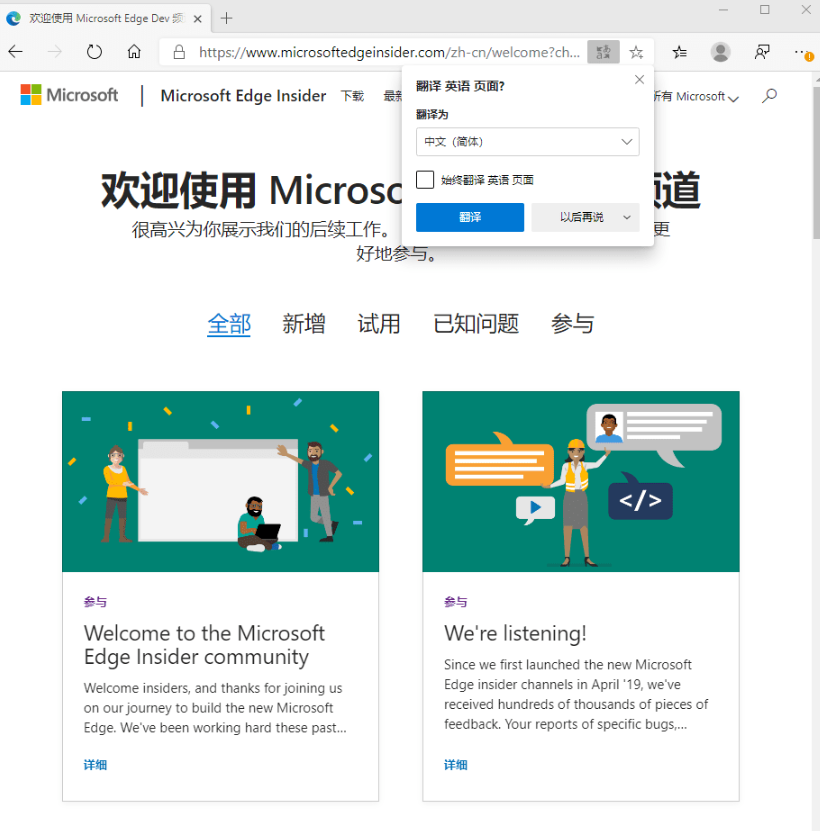Close the Microsoft Edge Dev tab

click(x=198, y=19)
